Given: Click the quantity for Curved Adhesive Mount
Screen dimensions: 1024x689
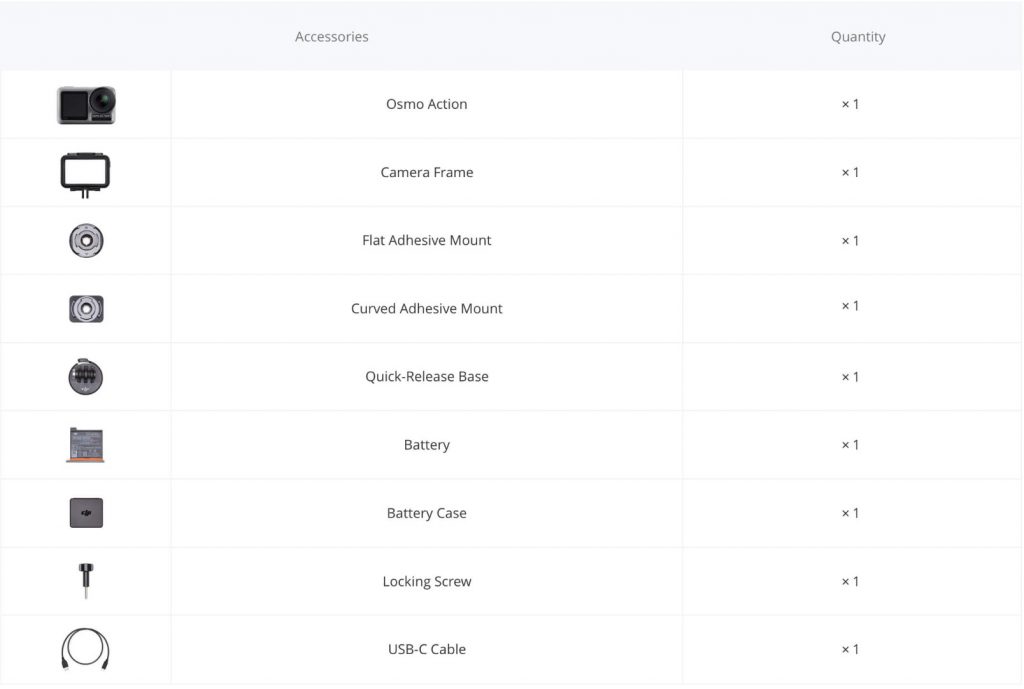Looking at the screenshot, I should coord(850,306).
